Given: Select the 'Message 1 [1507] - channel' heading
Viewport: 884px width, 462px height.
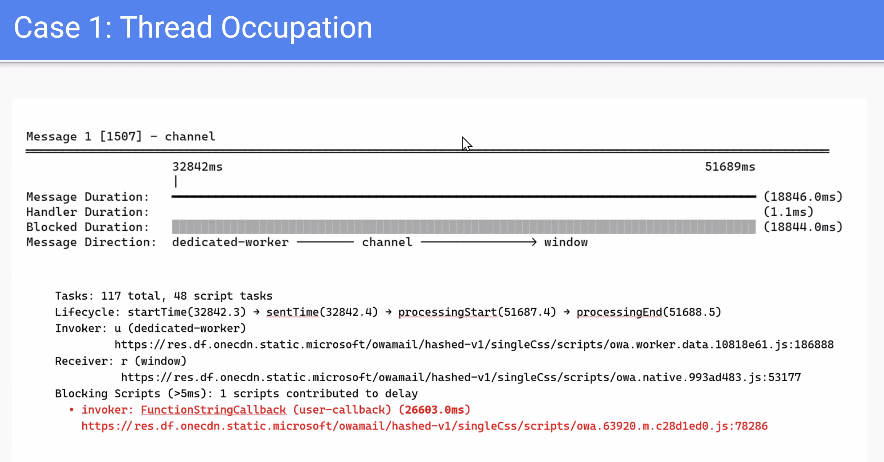Looking at the screenshot, I should 120,136.
